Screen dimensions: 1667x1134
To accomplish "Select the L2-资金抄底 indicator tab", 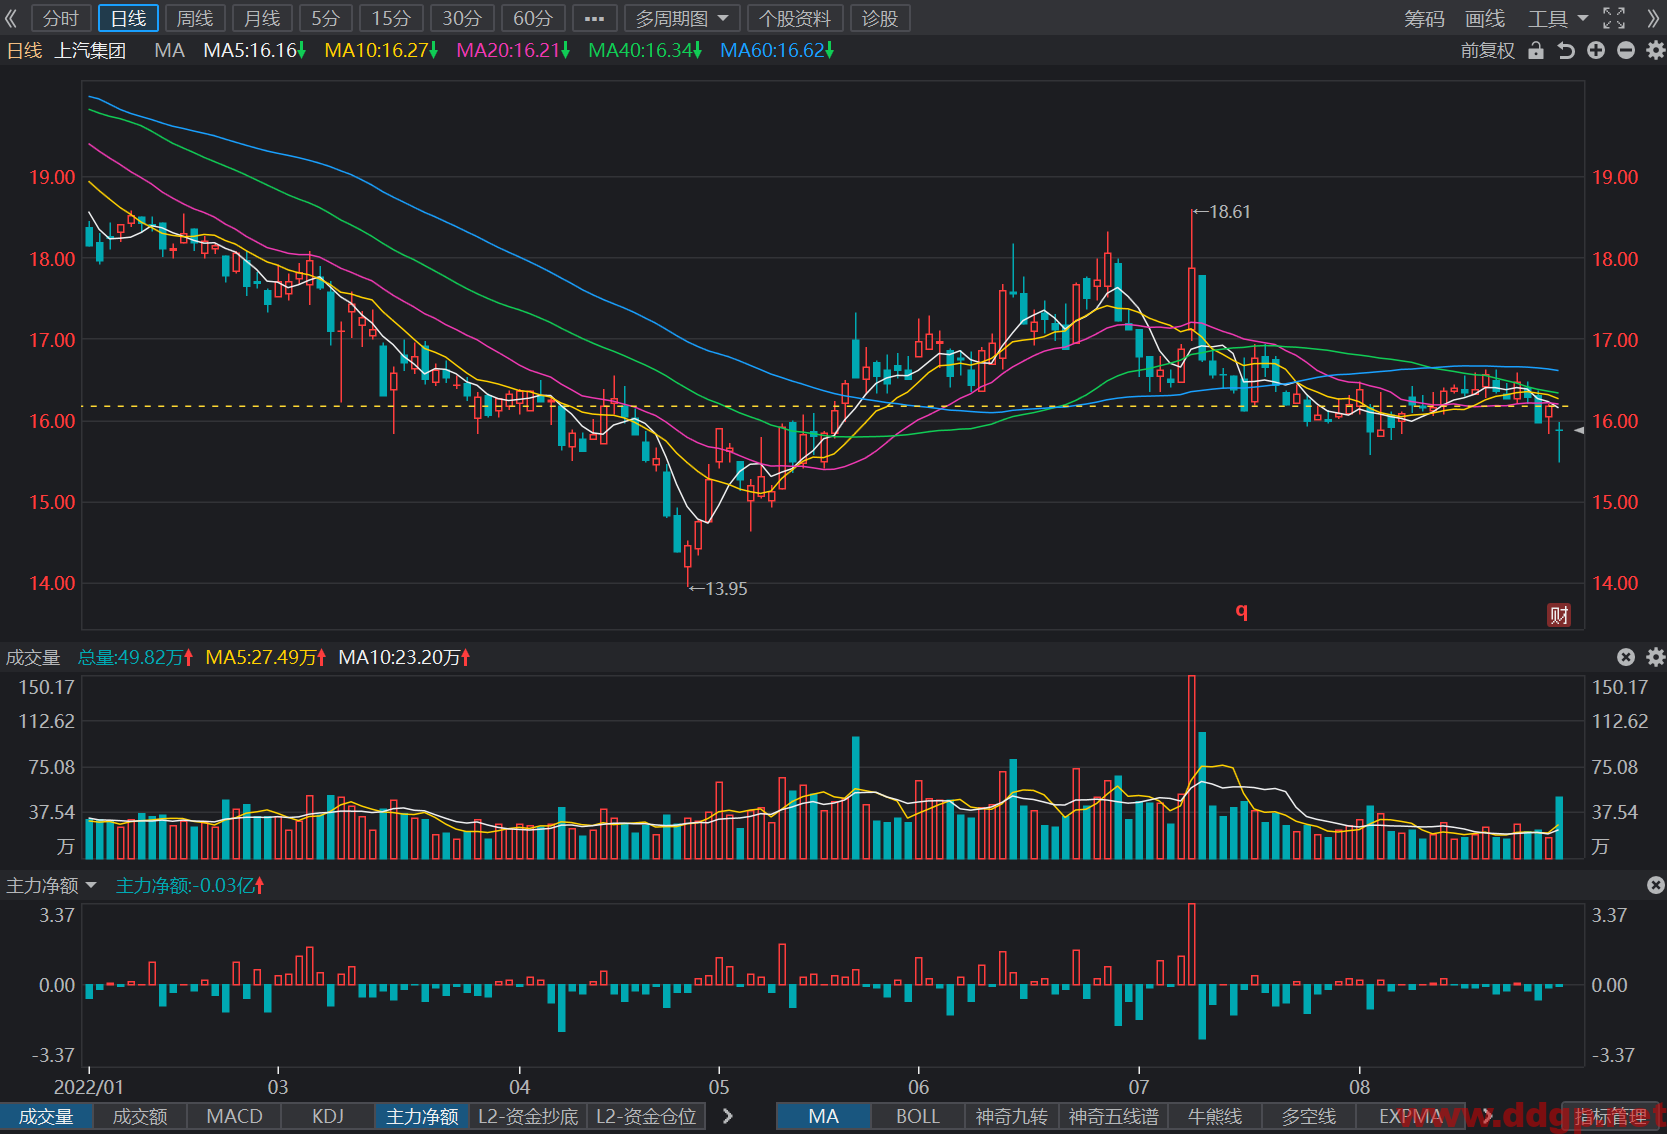I will pos(528,1116).
